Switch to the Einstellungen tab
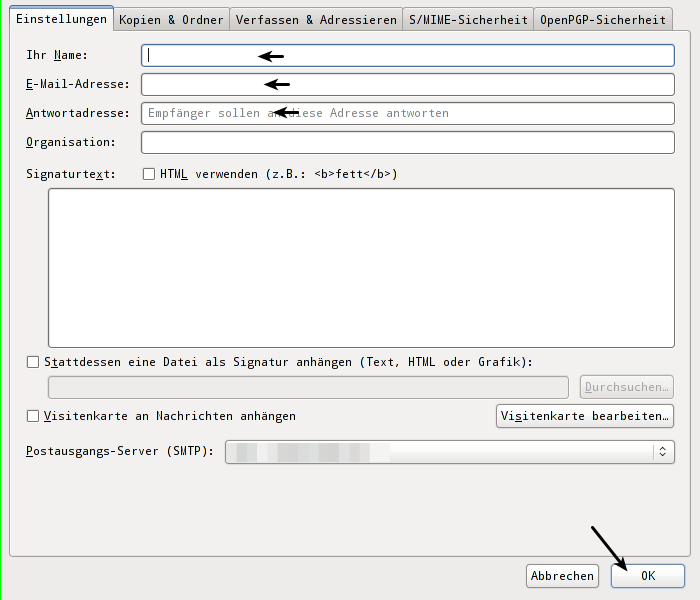 pos(61,19)
